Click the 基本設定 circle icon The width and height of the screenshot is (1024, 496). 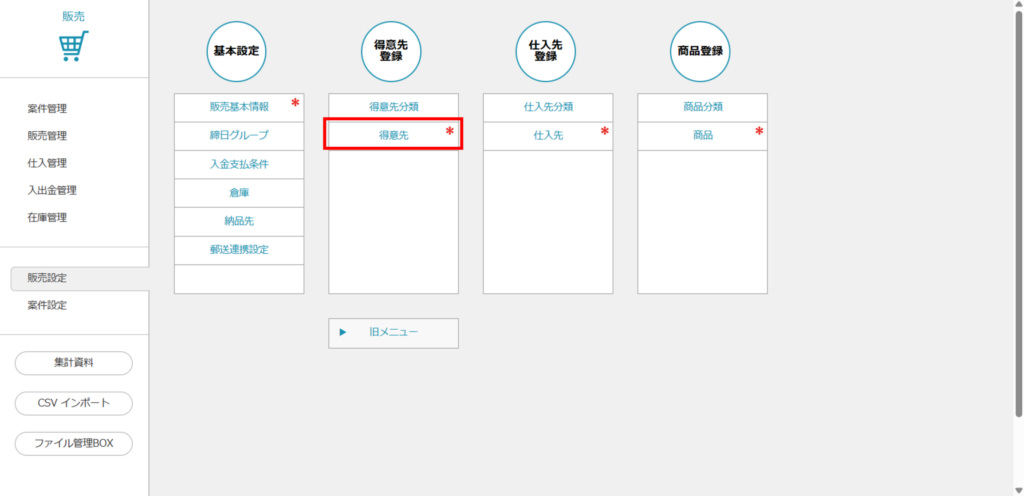(238, 50)
